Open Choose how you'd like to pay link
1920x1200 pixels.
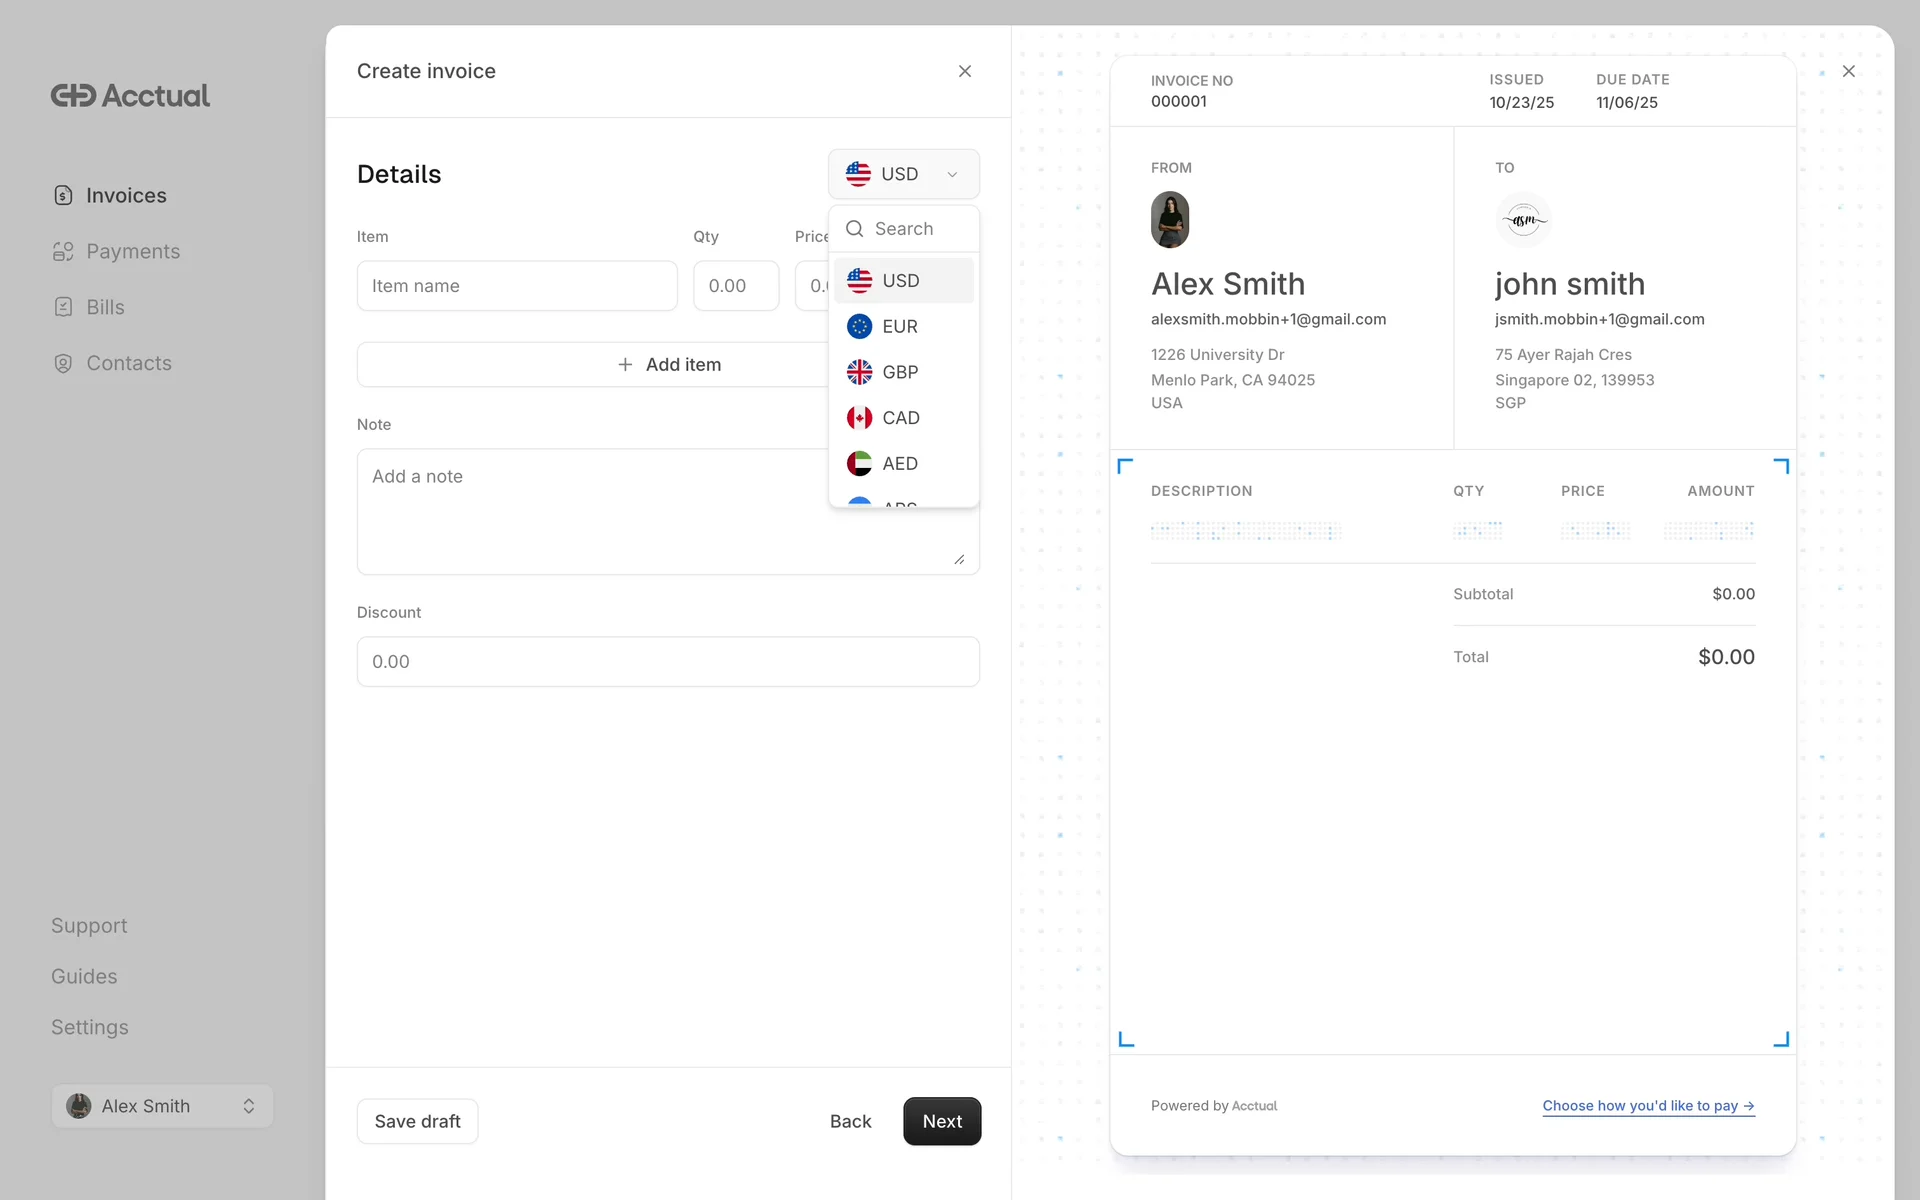(1648, 1106)
